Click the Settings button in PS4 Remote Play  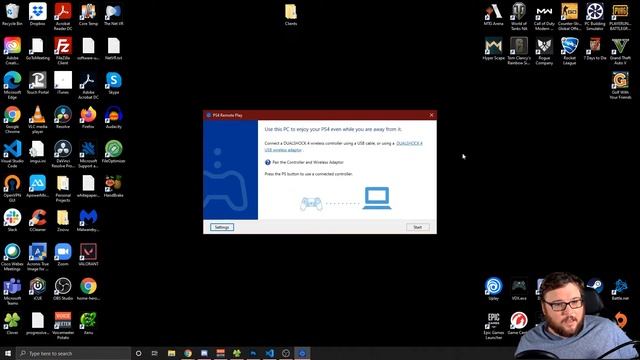(x=222, y=227)
